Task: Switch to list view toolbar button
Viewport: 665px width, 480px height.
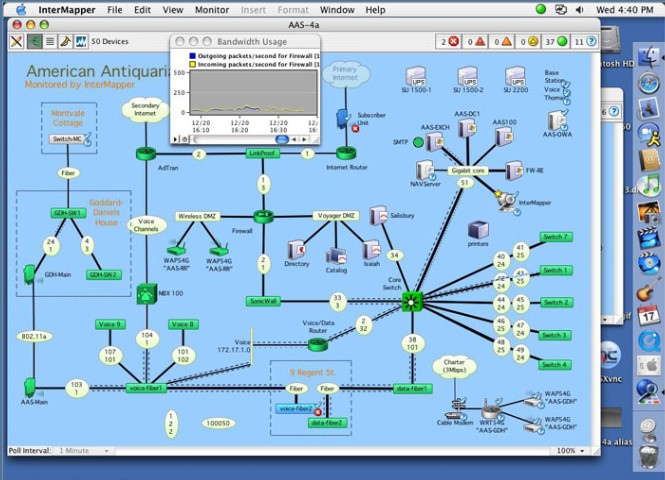Action: [x=50, y=42]
